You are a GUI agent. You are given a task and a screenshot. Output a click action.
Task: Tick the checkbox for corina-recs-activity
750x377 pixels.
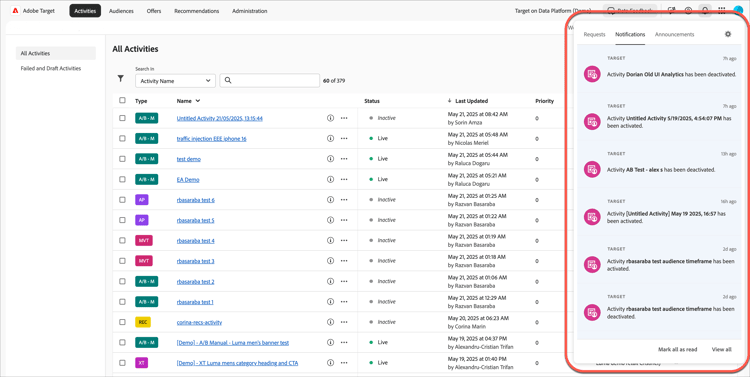click(122, 322)
